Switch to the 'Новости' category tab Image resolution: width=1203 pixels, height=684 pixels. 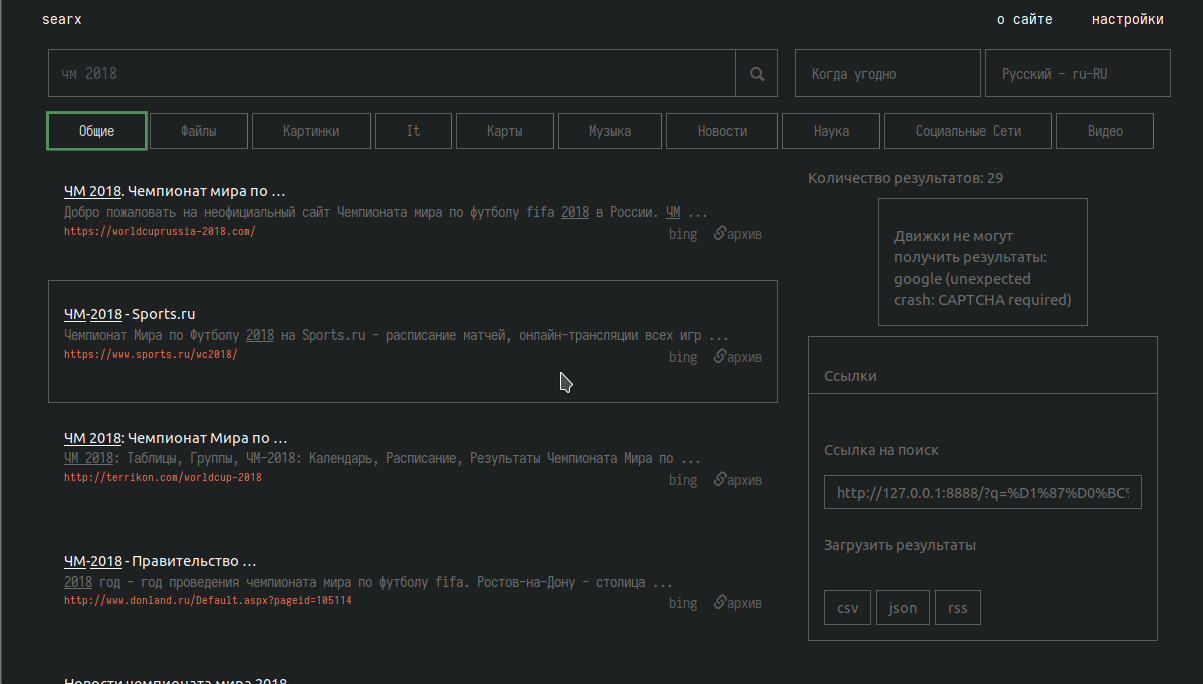point(722,131)
